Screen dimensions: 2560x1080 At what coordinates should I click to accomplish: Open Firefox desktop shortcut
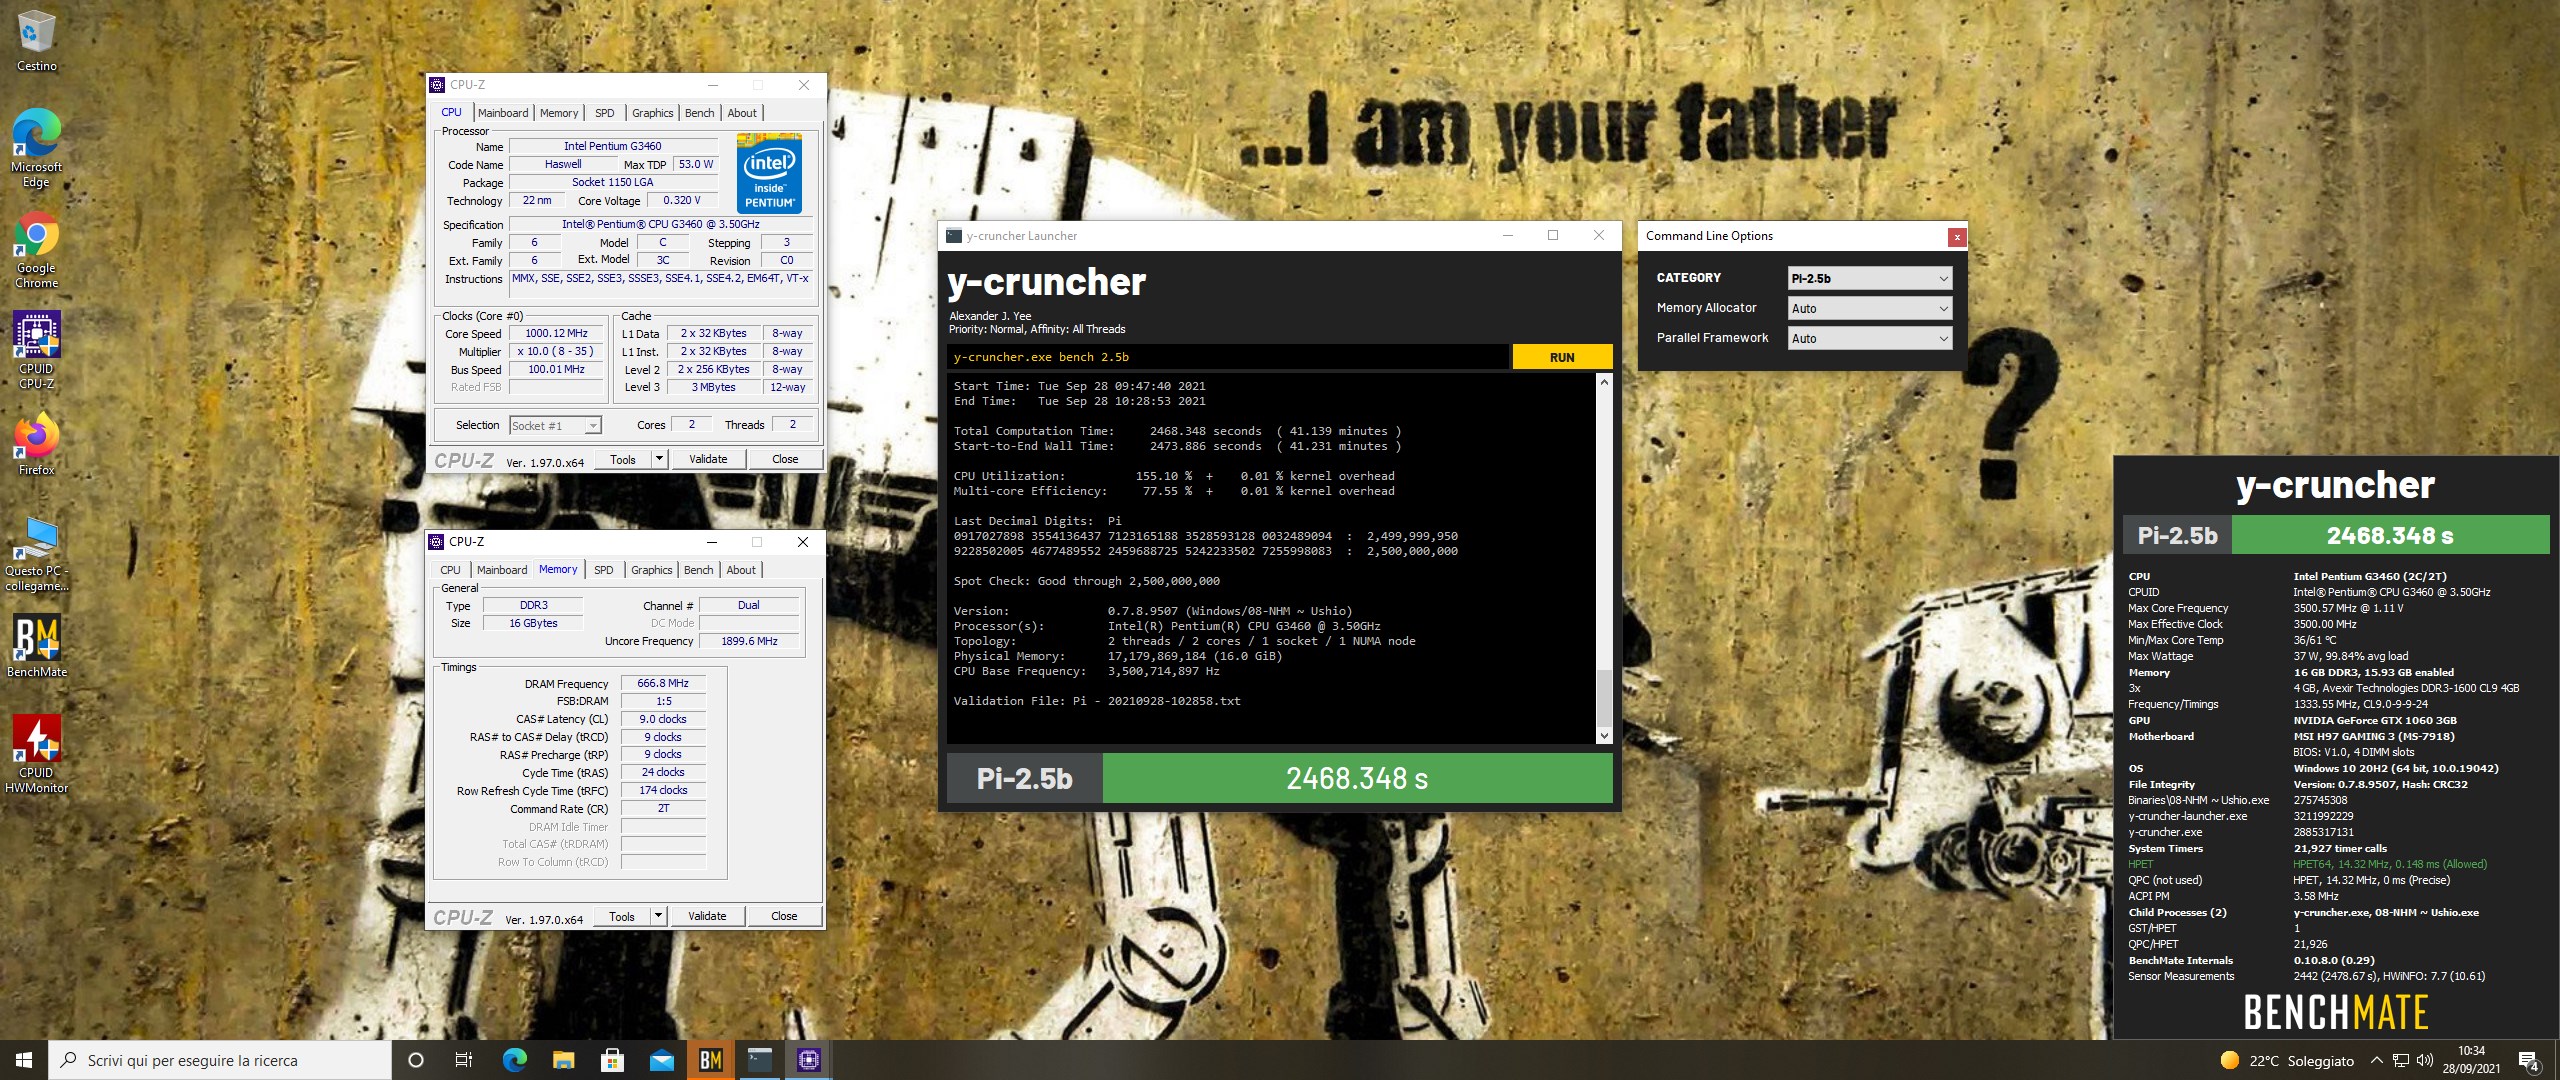[x=37, y=445]
